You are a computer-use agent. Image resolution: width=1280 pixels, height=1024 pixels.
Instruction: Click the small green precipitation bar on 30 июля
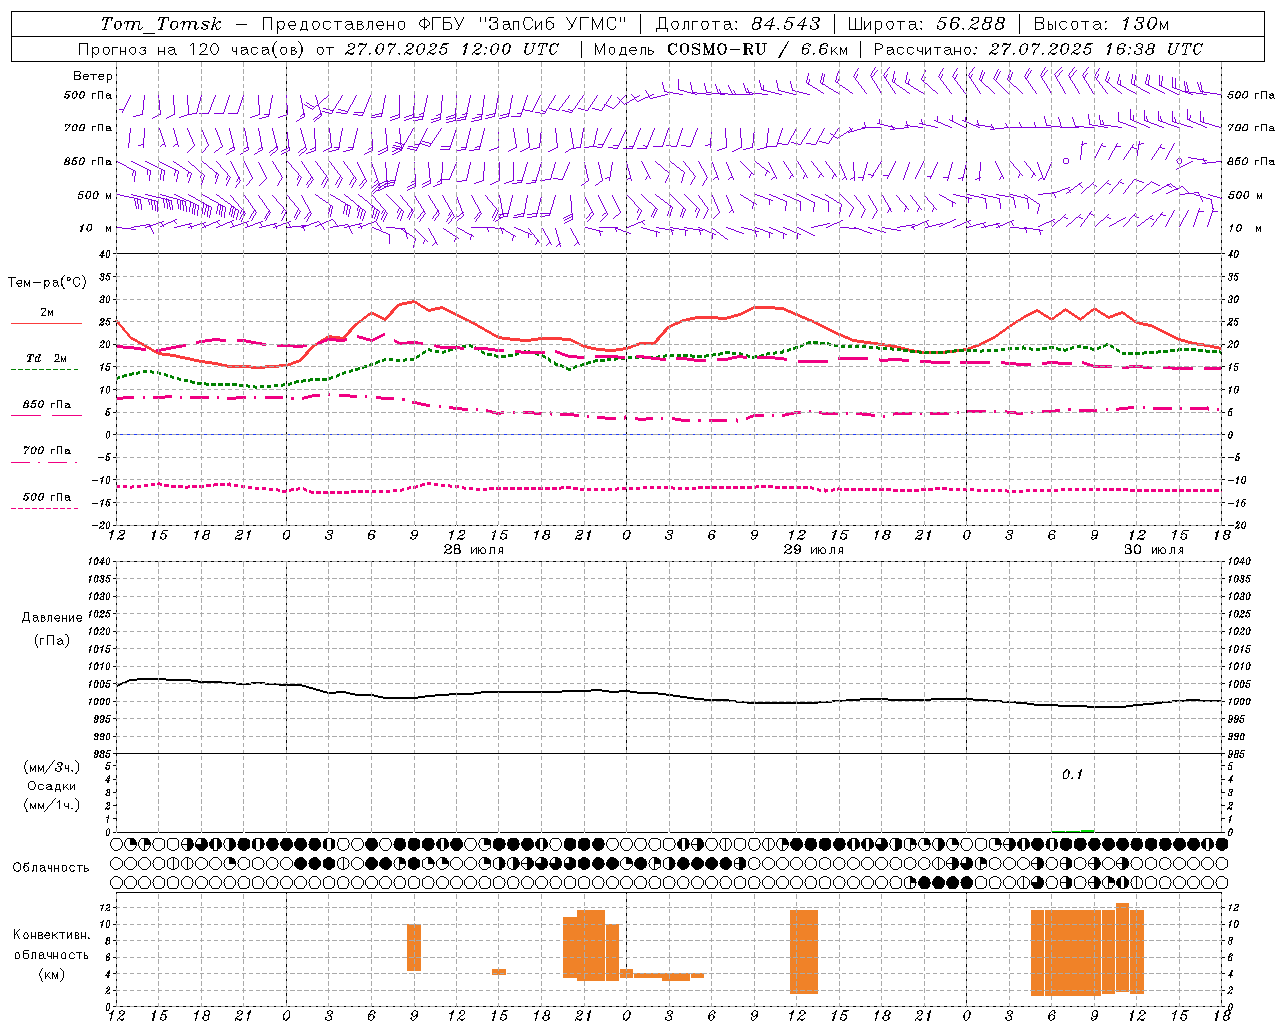pos(1087,831)
